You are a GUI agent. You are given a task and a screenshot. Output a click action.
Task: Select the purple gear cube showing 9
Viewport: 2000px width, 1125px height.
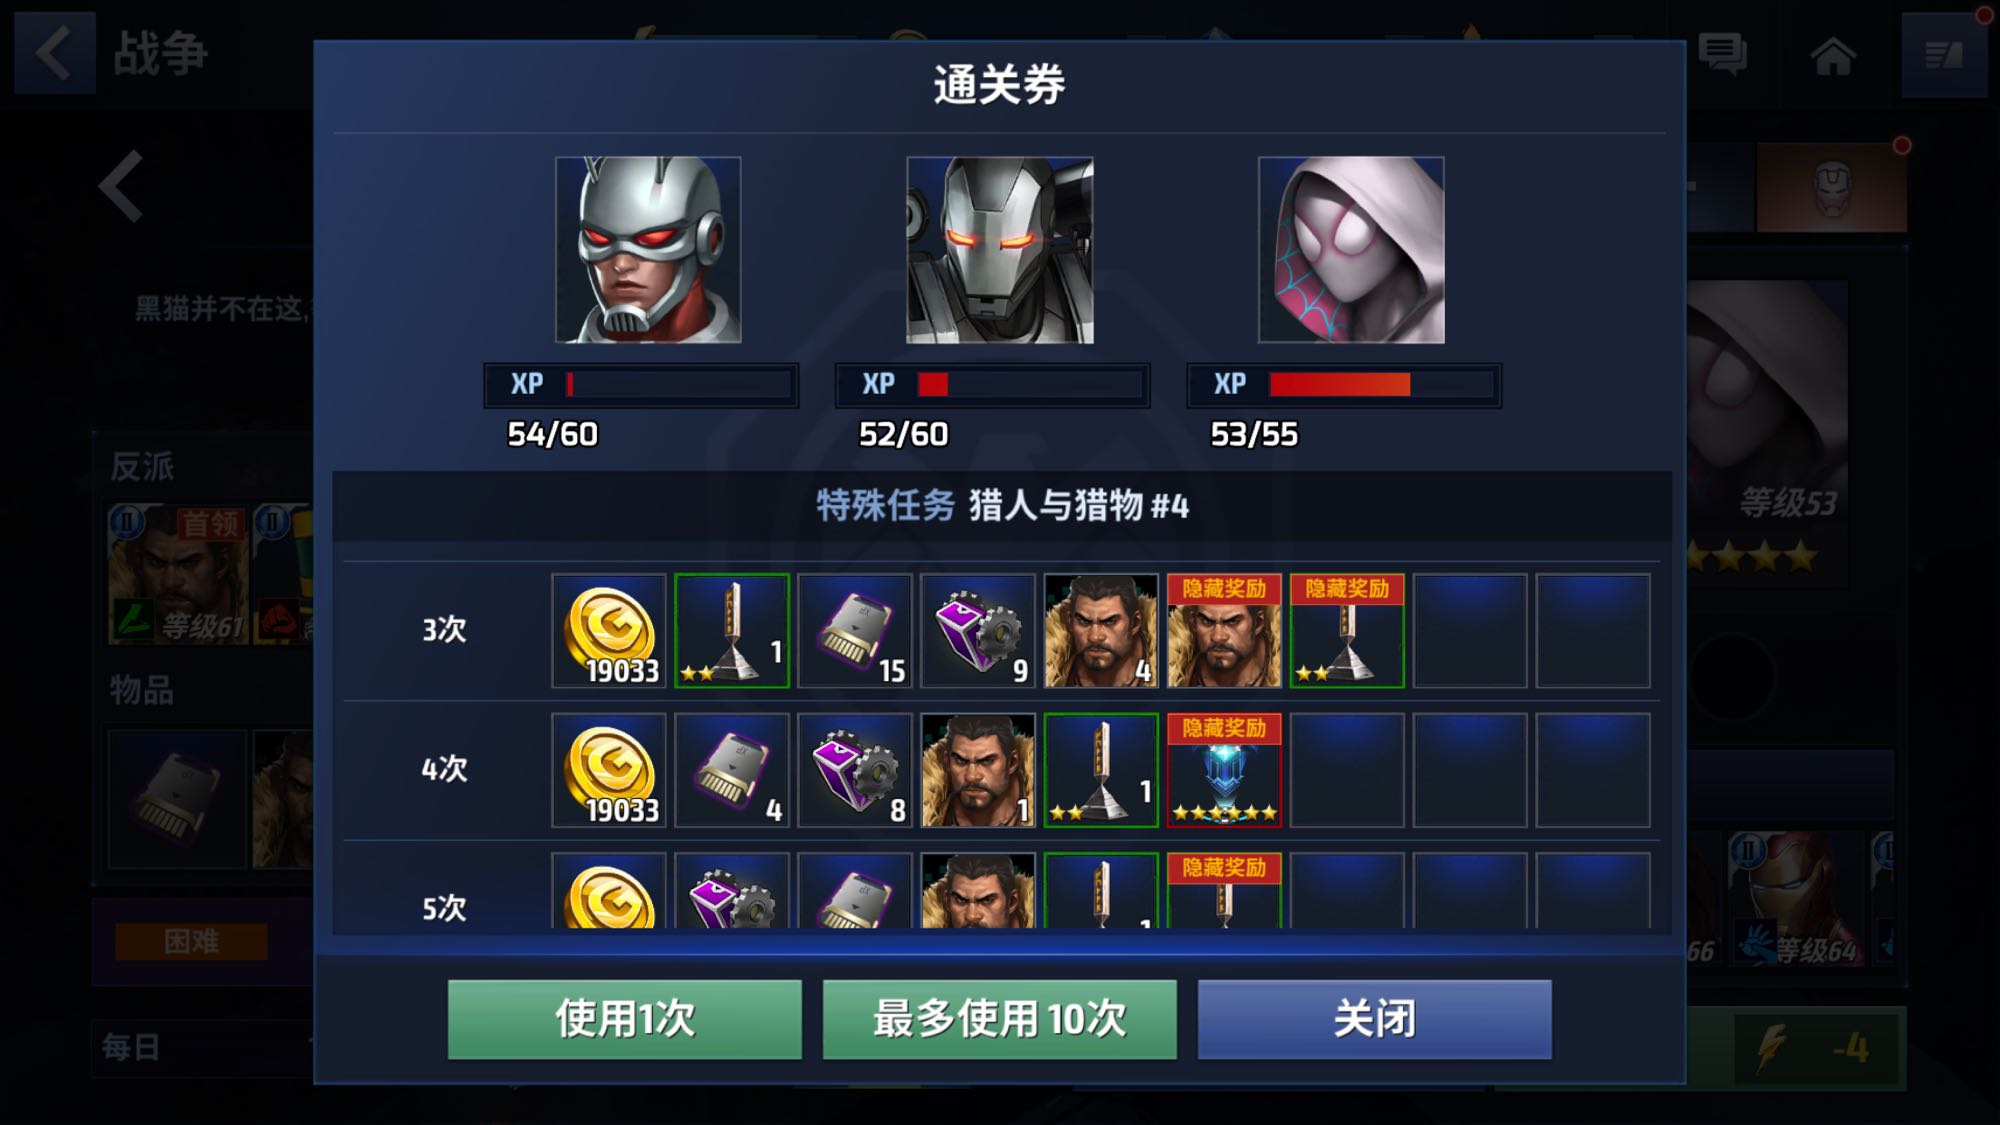click(978, 631)
